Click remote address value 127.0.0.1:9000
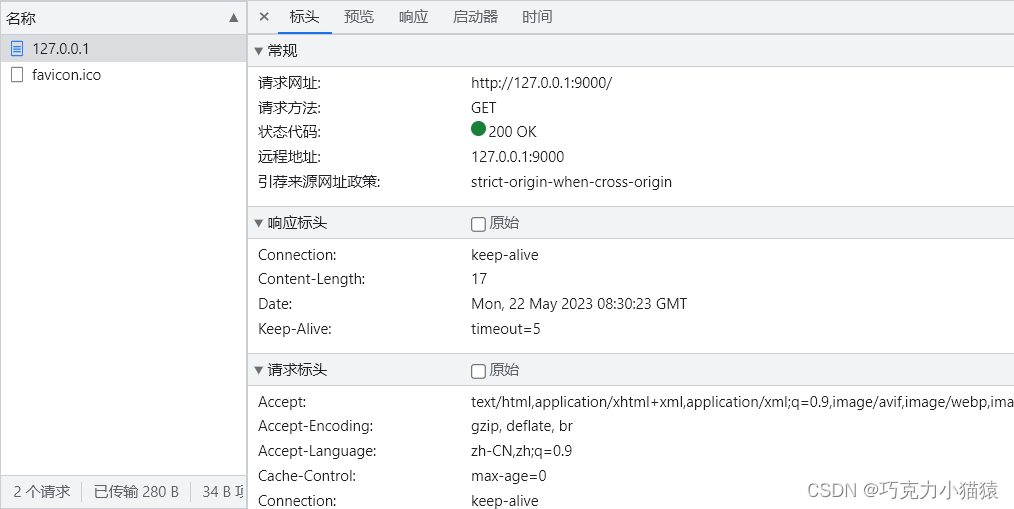Image resolution: width=1014 pixels, height=509 pixels. pos(517,157)
